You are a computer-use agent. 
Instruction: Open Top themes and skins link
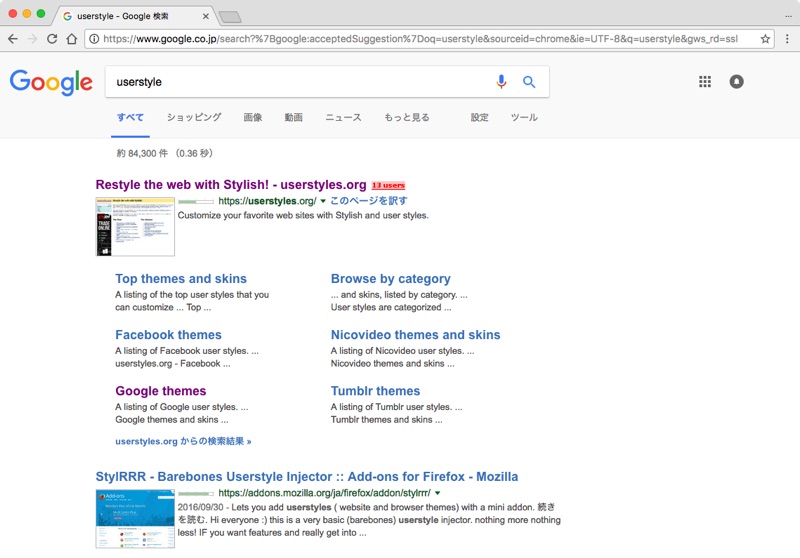coord(181,278)
